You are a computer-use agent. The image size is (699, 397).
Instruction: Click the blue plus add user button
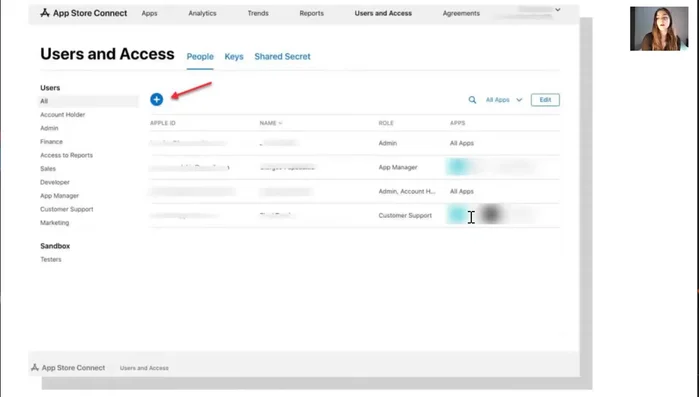tap(156, 99)
